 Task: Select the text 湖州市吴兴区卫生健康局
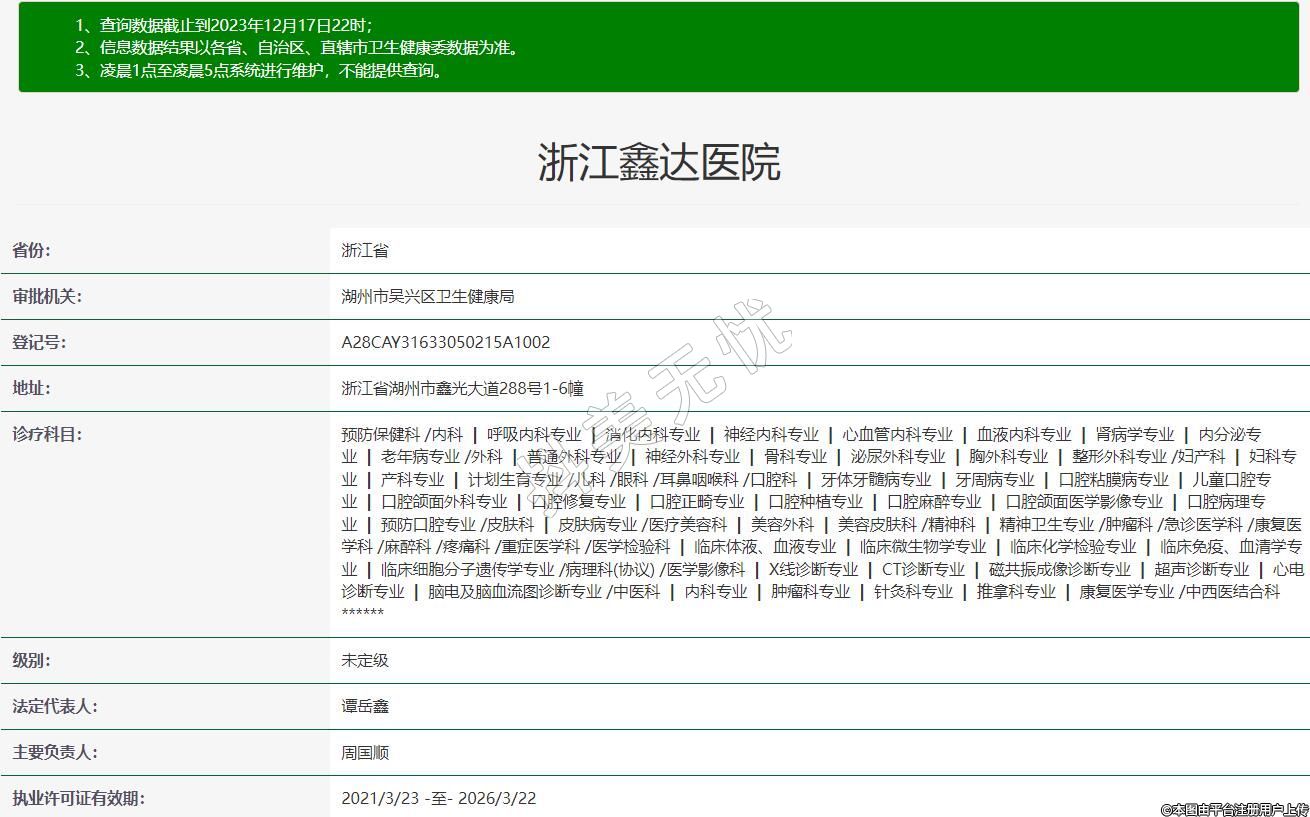tap(427, 296)
